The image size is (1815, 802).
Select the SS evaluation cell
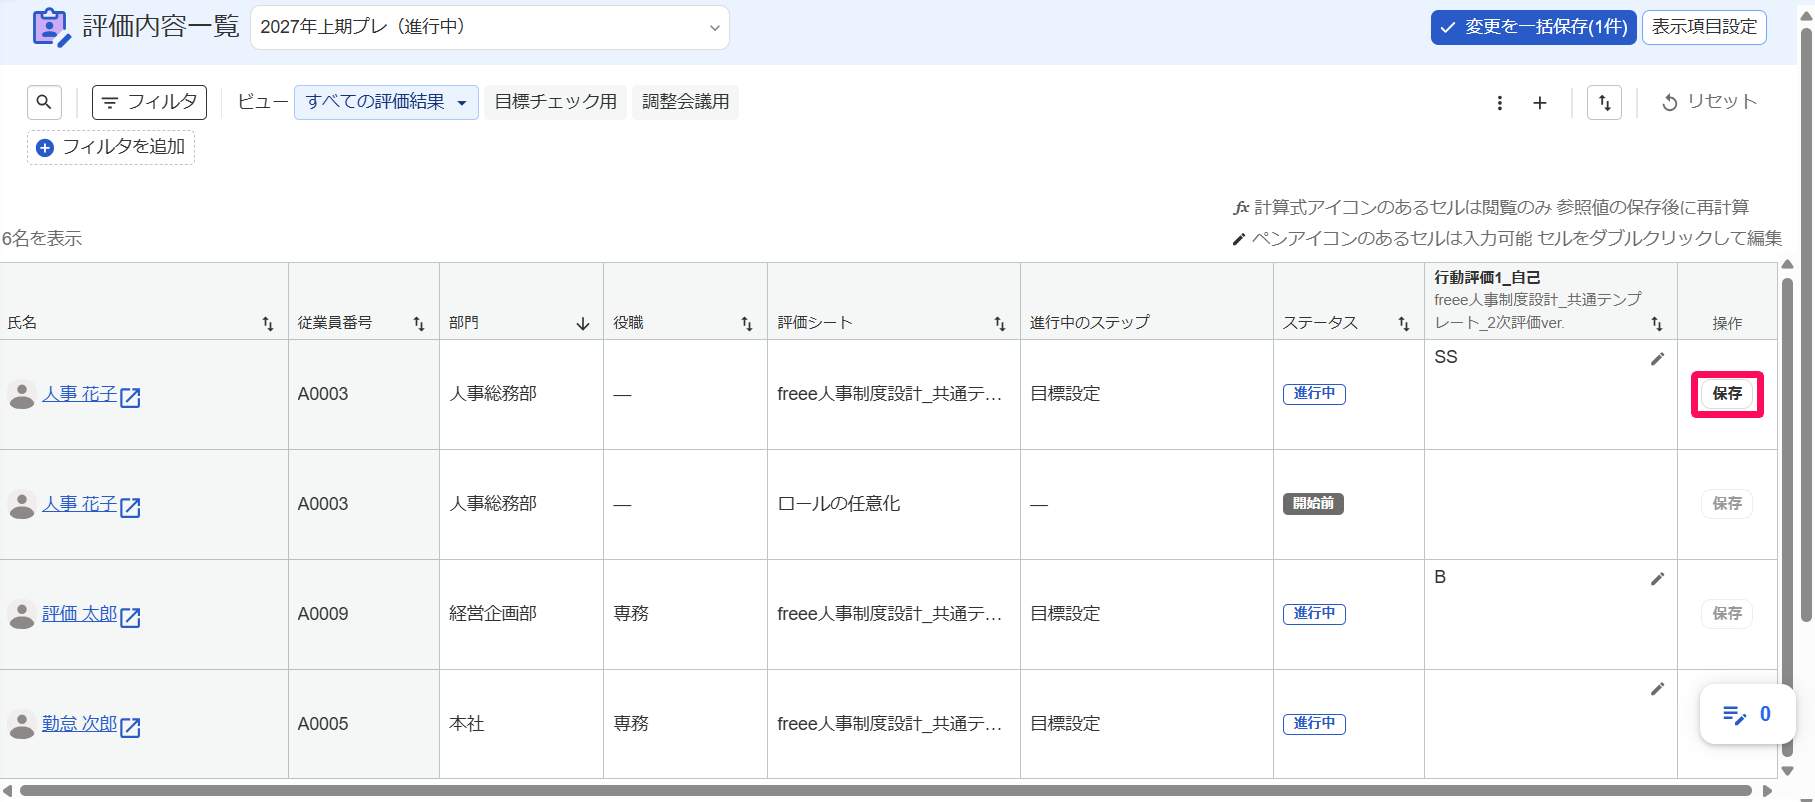click(x=1551, y=394)
